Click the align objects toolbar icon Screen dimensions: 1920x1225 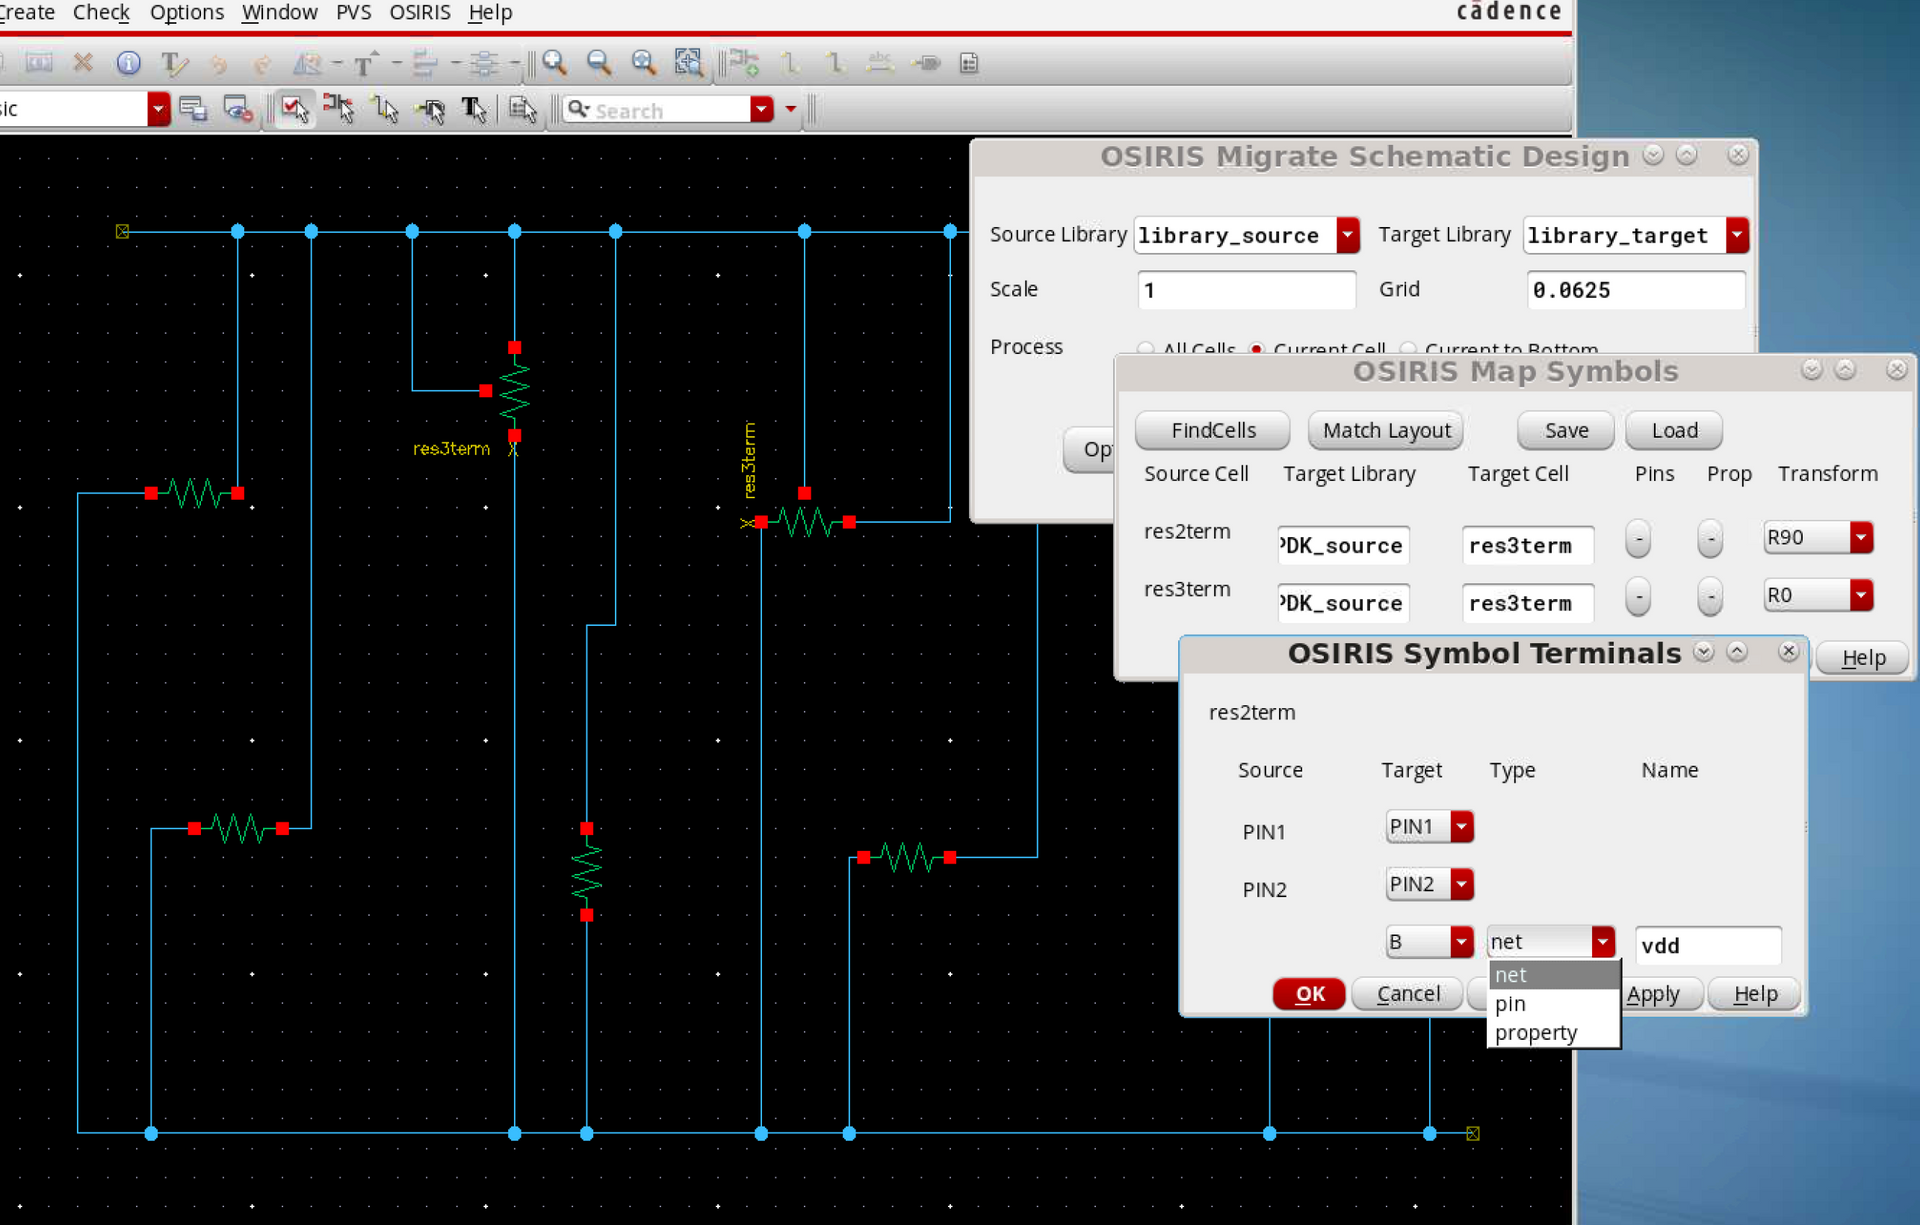[425, 63]
